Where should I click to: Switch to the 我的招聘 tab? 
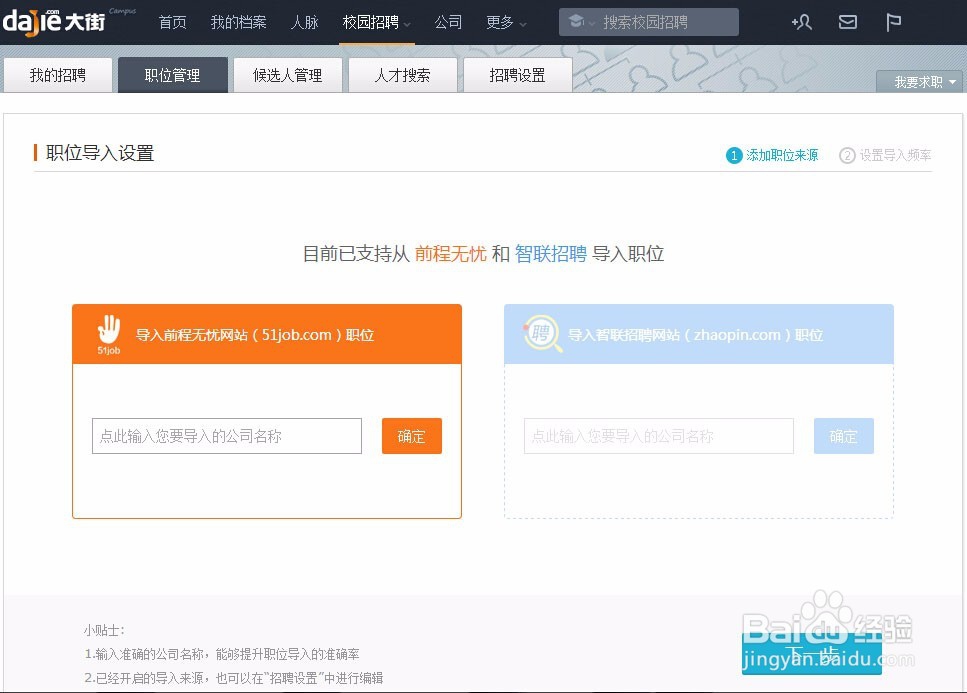click(58, 75)
